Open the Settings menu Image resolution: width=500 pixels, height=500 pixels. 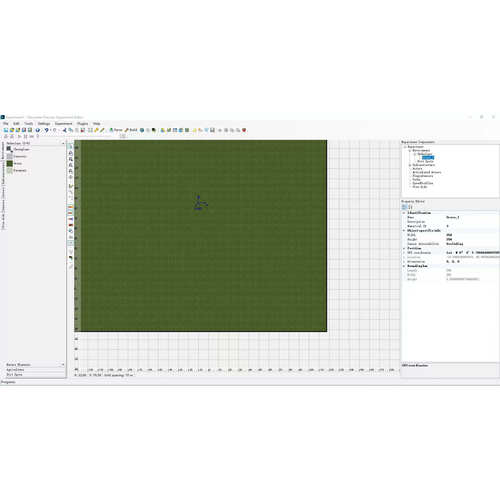click(x=44, y=124)
